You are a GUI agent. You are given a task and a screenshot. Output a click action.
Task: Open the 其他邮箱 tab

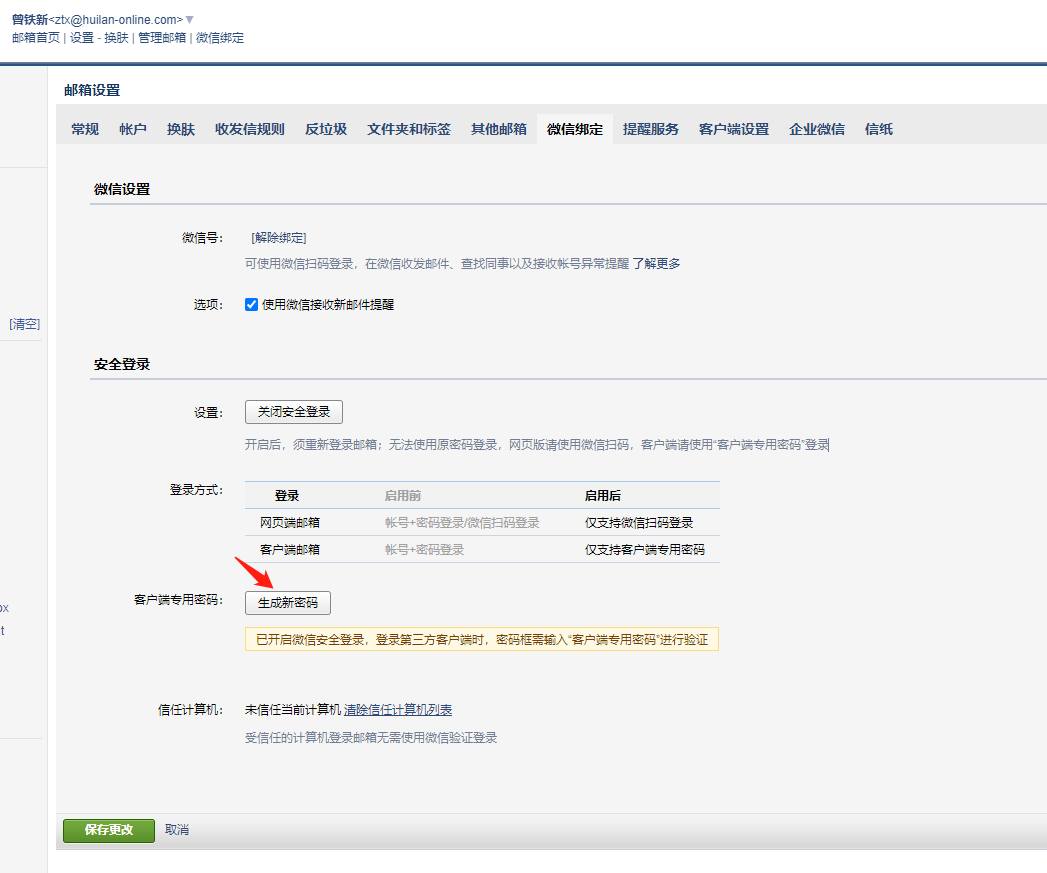(499, 129)
